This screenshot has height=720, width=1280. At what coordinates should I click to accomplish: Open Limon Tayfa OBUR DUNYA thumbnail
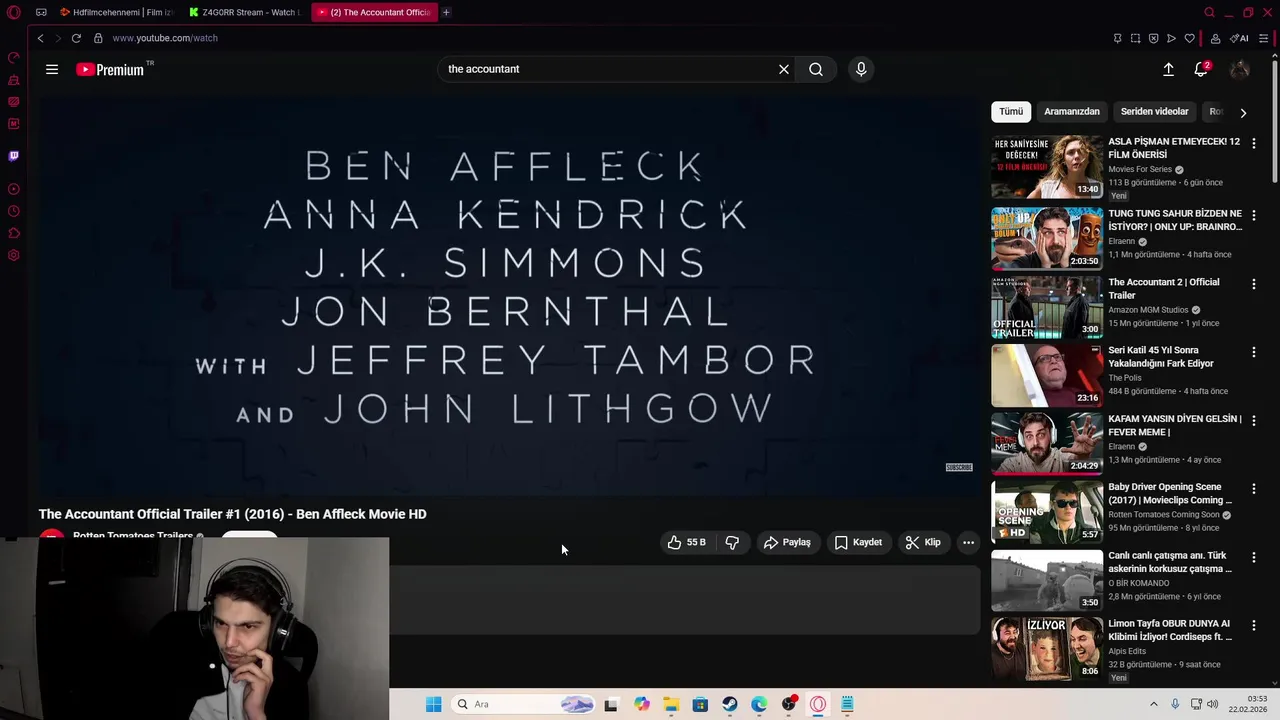(x=1047, y=648)
